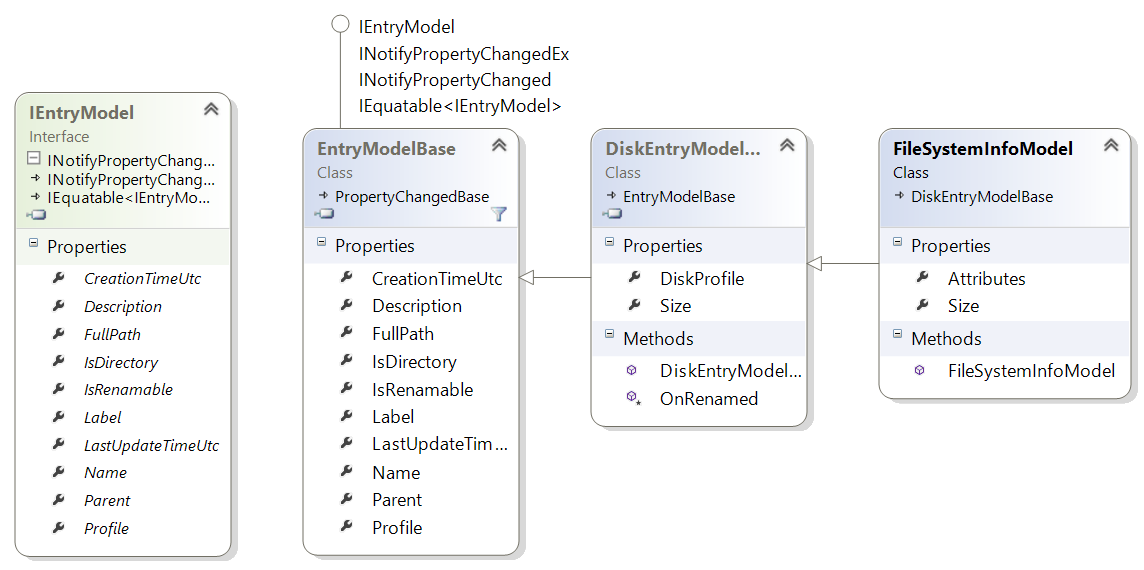
Task: Select Attributes property name
Action: (986, 279)
